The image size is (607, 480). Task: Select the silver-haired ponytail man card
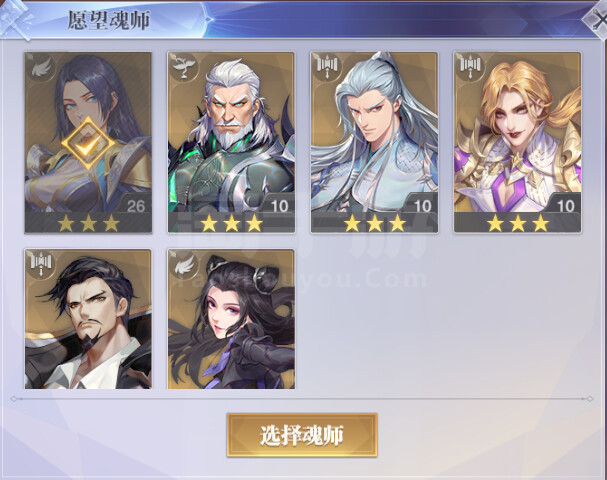pyautogui.click(x=374, y=142)
